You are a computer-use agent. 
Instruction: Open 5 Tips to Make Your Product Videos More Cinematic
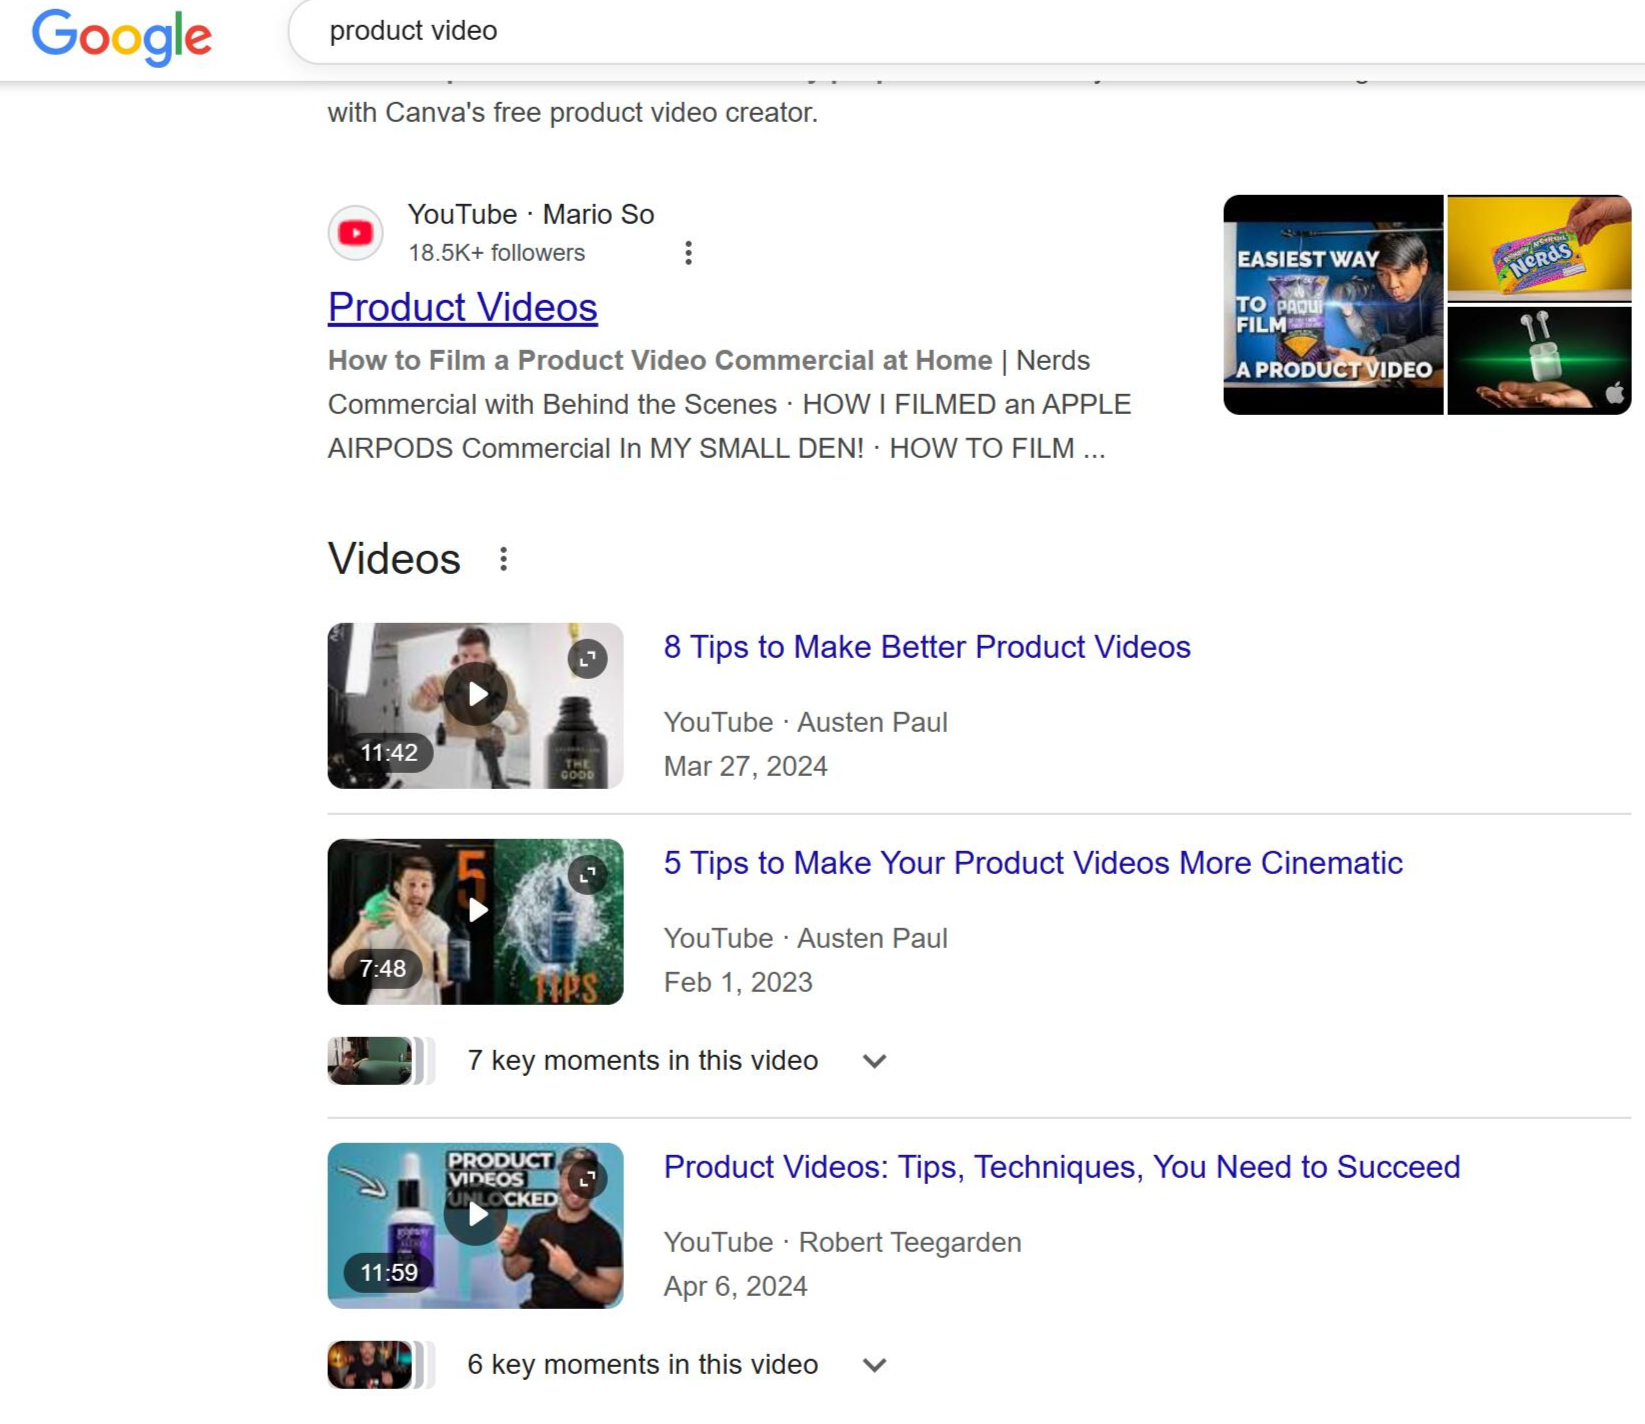[1033, 863]
